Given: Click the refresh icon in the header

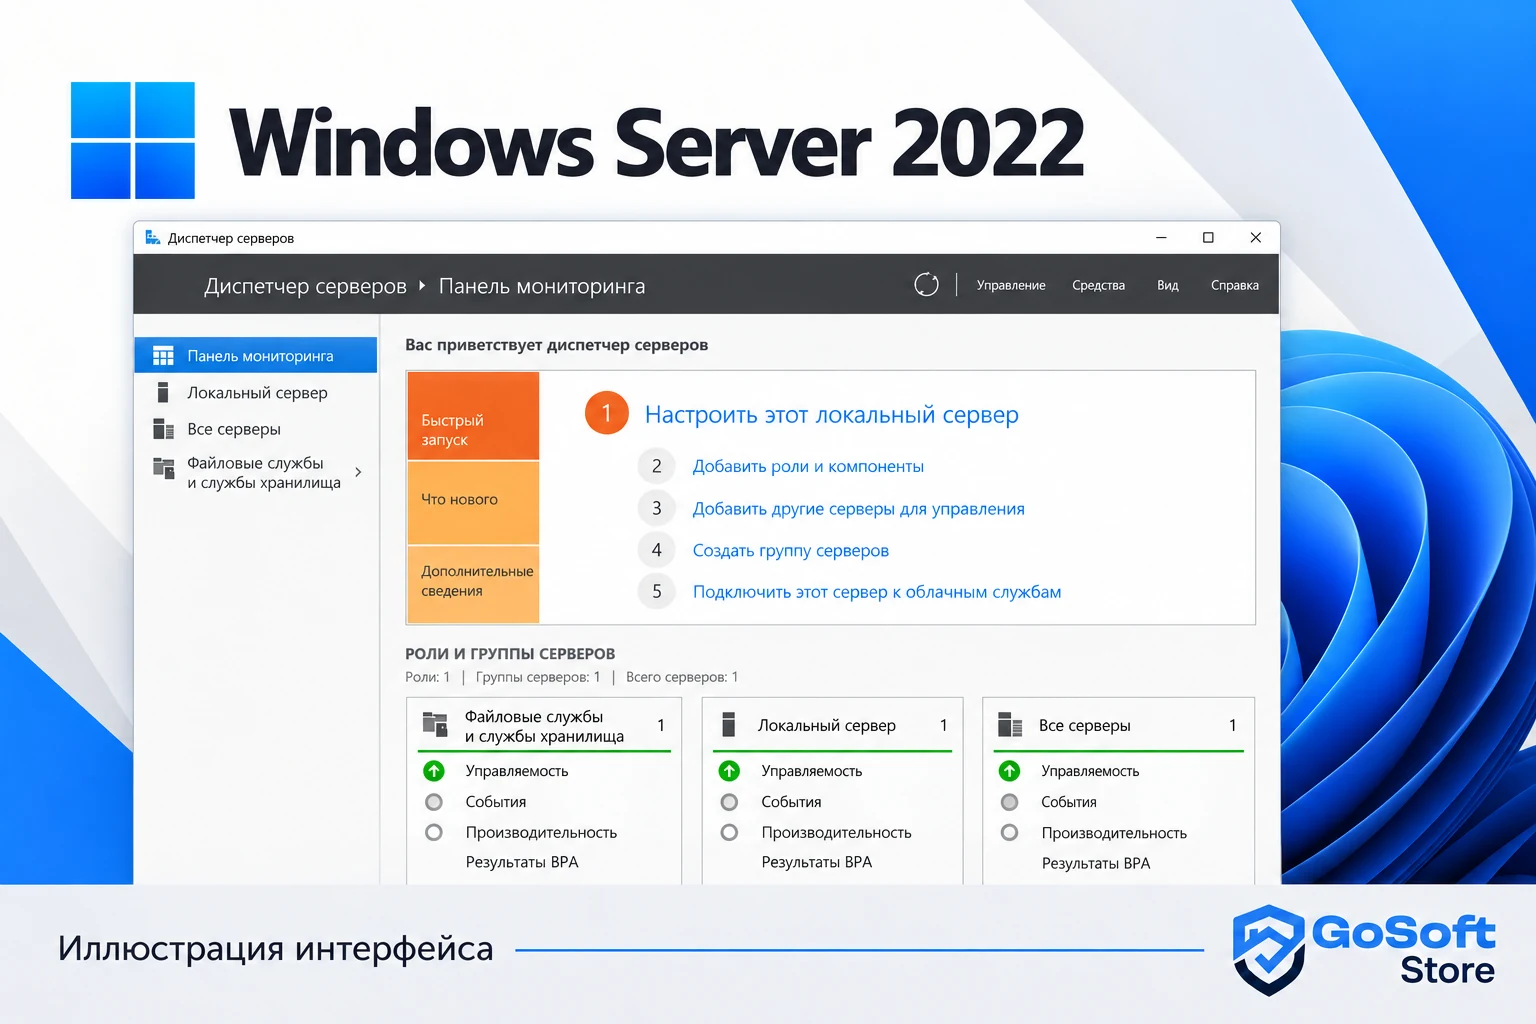Looking at the screenshot, I should pyautogui.click(x=926, y=285).
